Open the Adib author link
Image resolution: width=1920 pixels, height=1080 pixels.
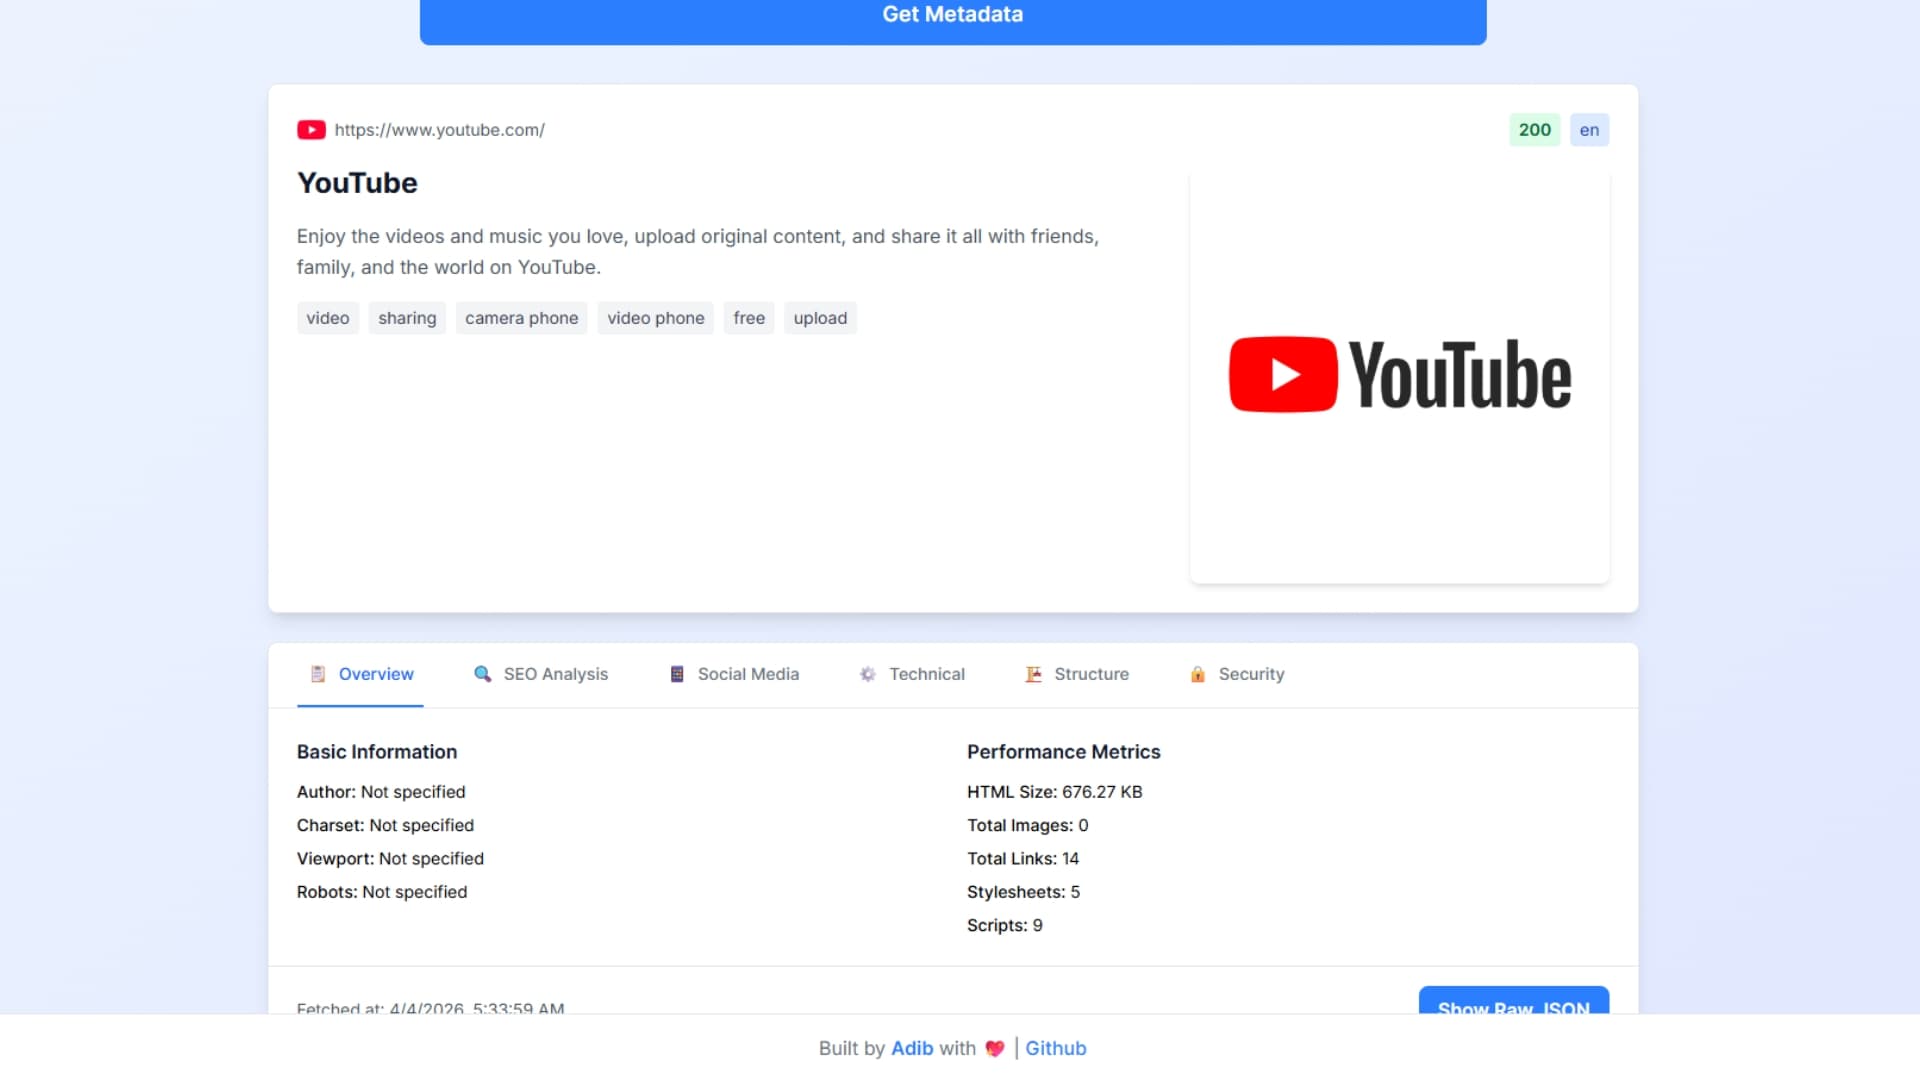(x=912, y=1048)
